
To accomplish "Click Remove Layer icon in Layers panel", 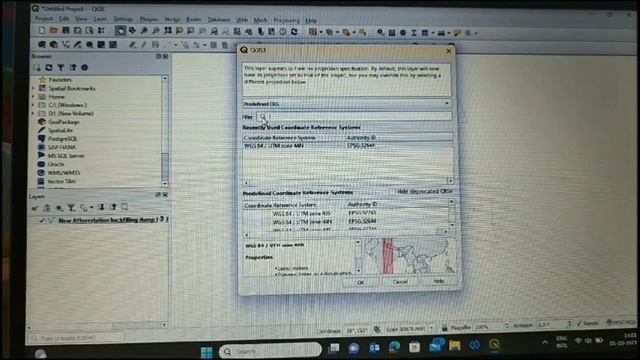I will click(125, 207).
